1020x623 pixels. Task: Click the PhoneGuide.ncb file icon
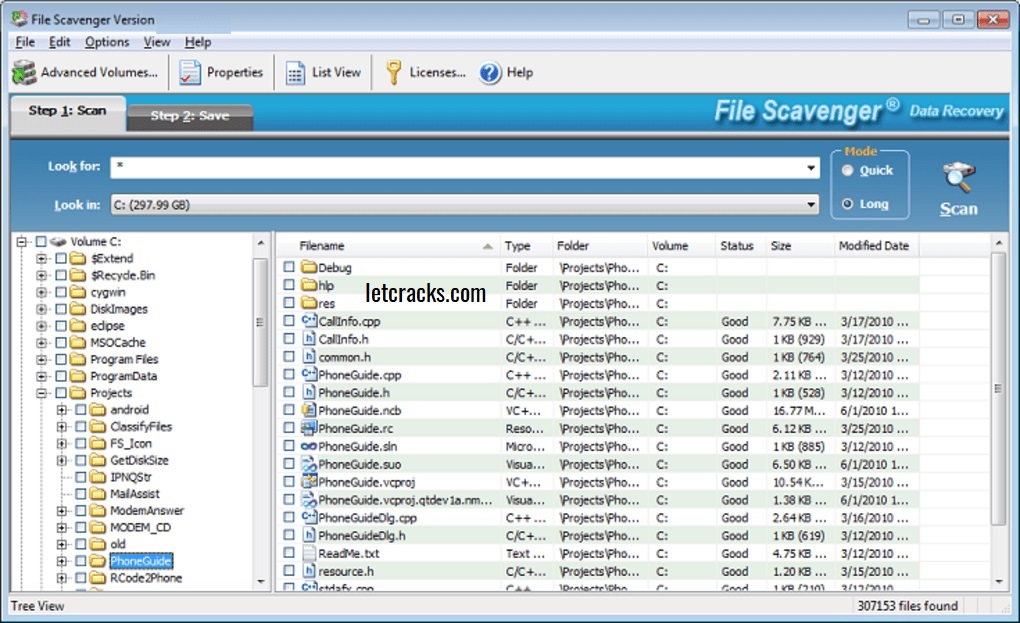click(x=308, y=410)
